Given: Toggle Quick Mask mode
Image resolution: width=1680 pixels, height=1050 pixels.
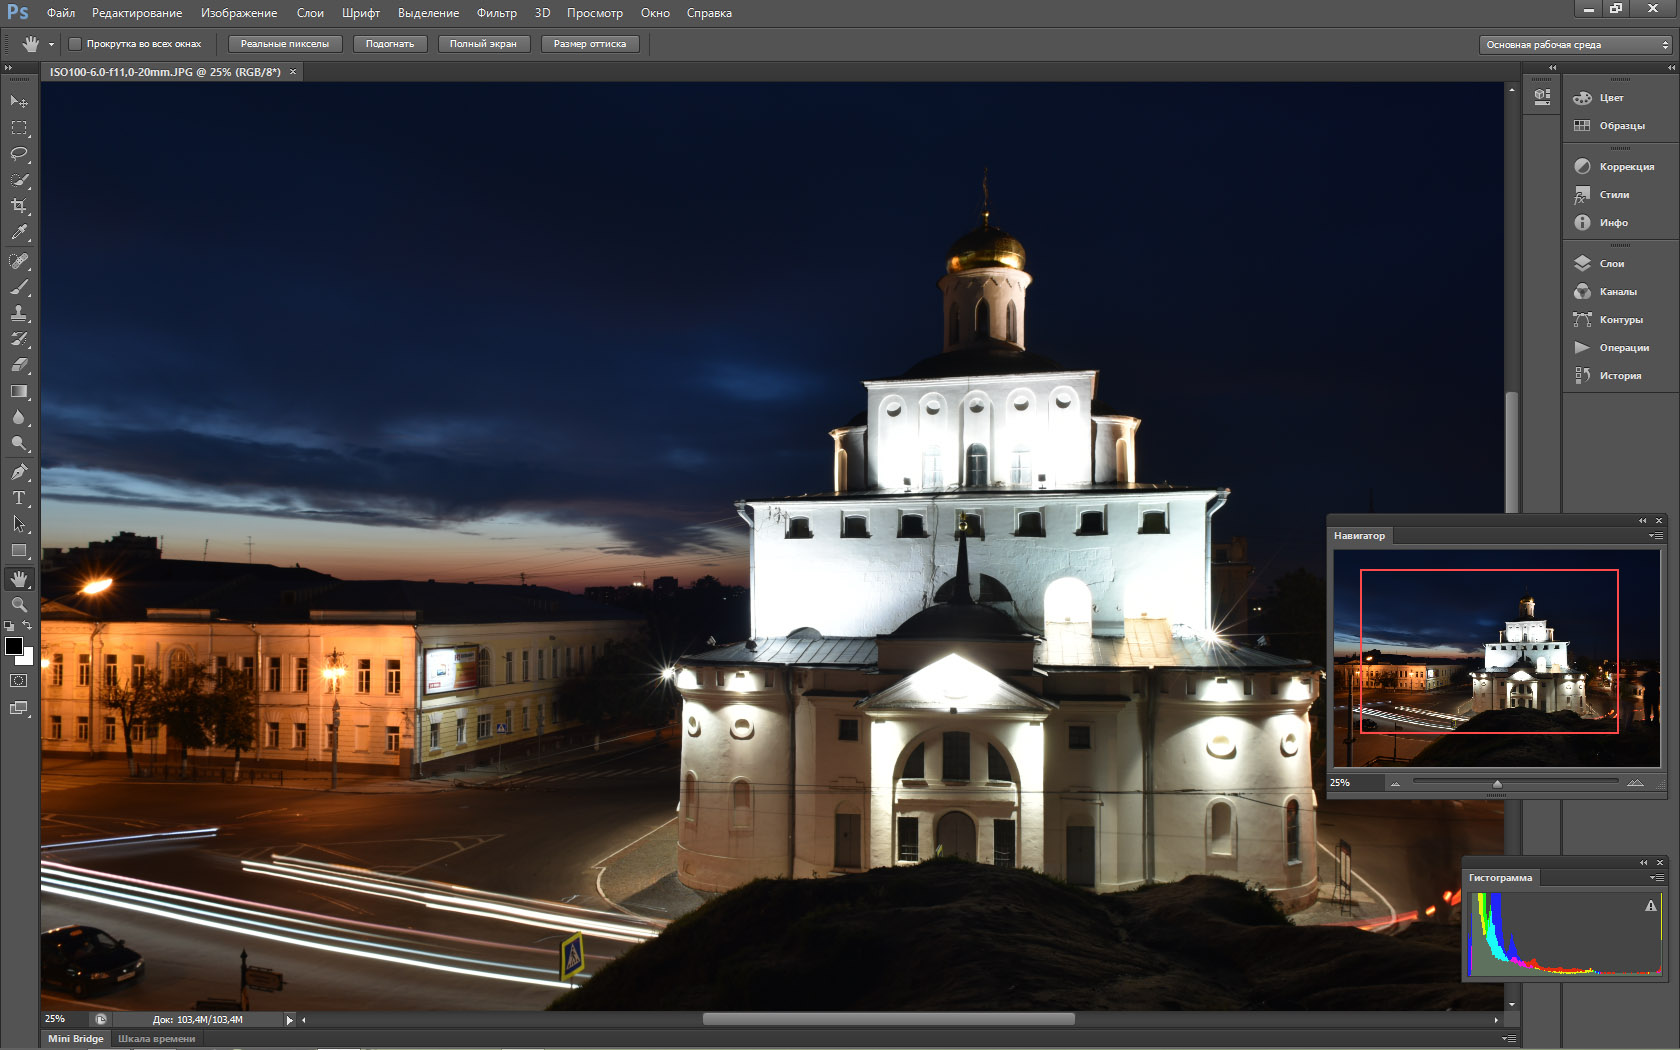Looking at the screenshot, I should pyautogui.click(x=19, y=681).
